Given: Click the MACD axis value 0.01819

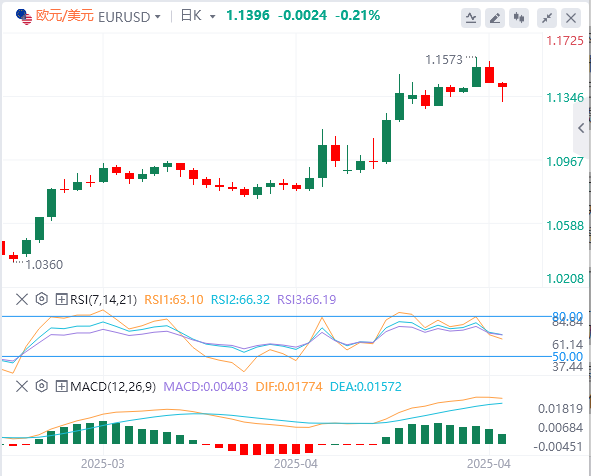Looking at the screenshot, I should [x=560, y=409].
